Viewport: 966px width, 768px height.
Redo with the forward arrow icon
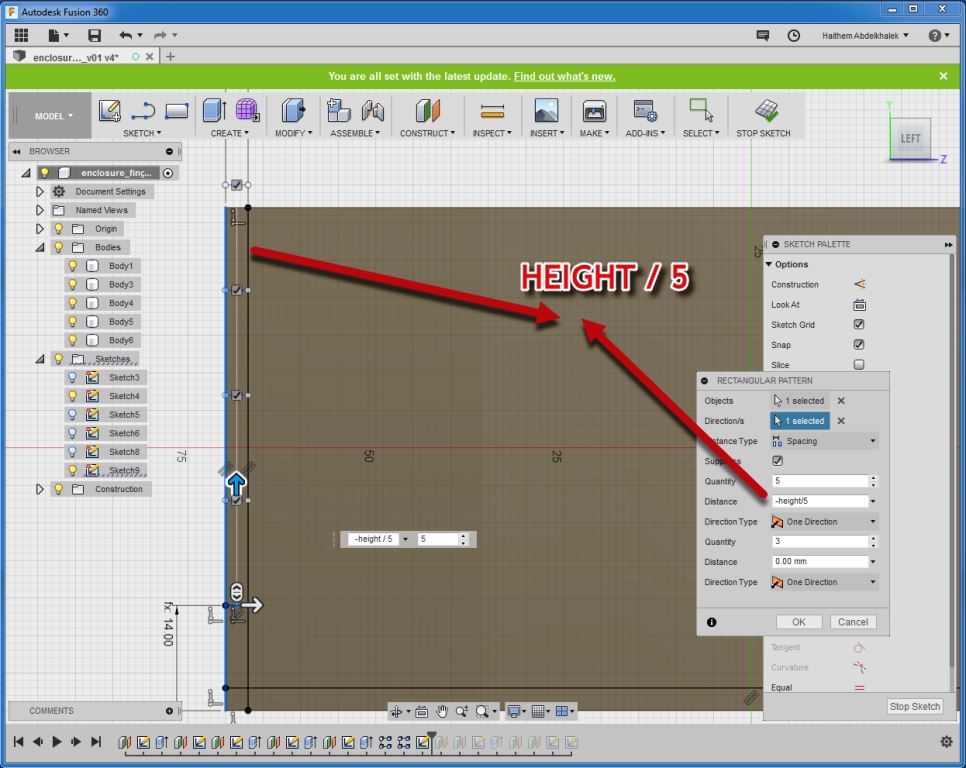(160, 35)
